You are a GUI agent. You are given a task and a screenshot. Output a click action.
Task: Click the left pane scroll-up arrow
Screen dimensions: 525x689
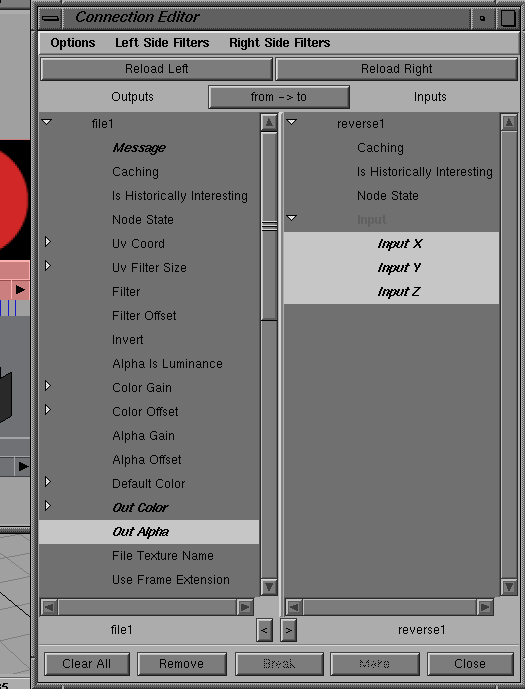[269, 123]
